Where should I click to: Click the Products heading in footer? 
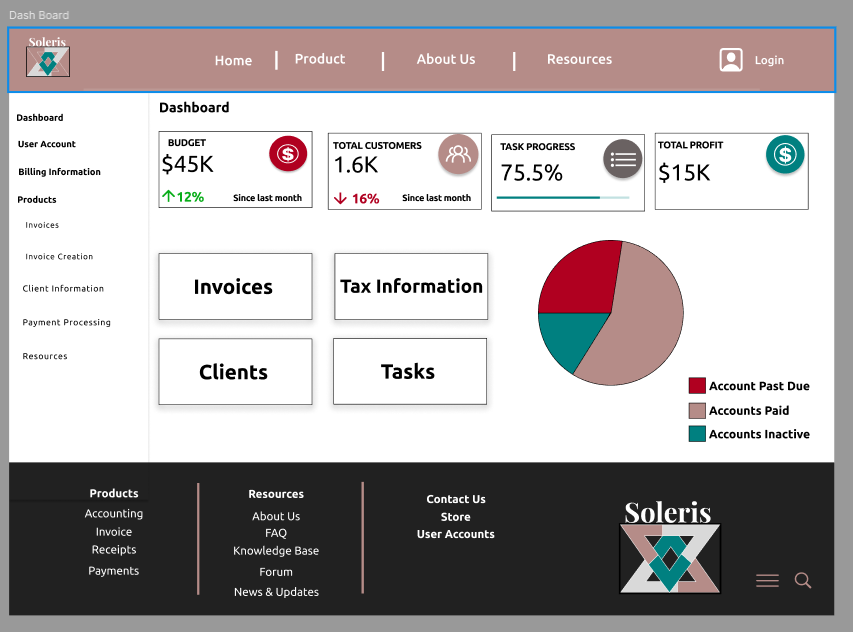coord(114,493)
